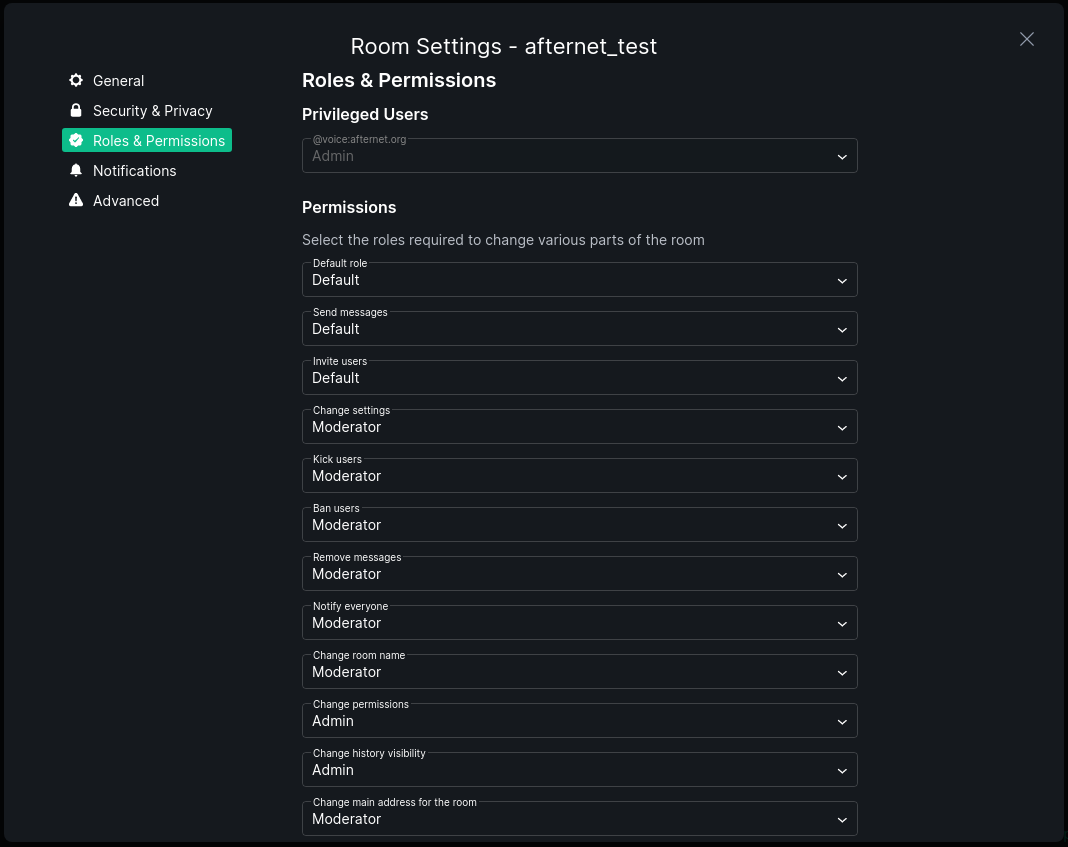Close the Room Settings dialog
This screenshot has width=1068, height=847.
(1026, 39)
